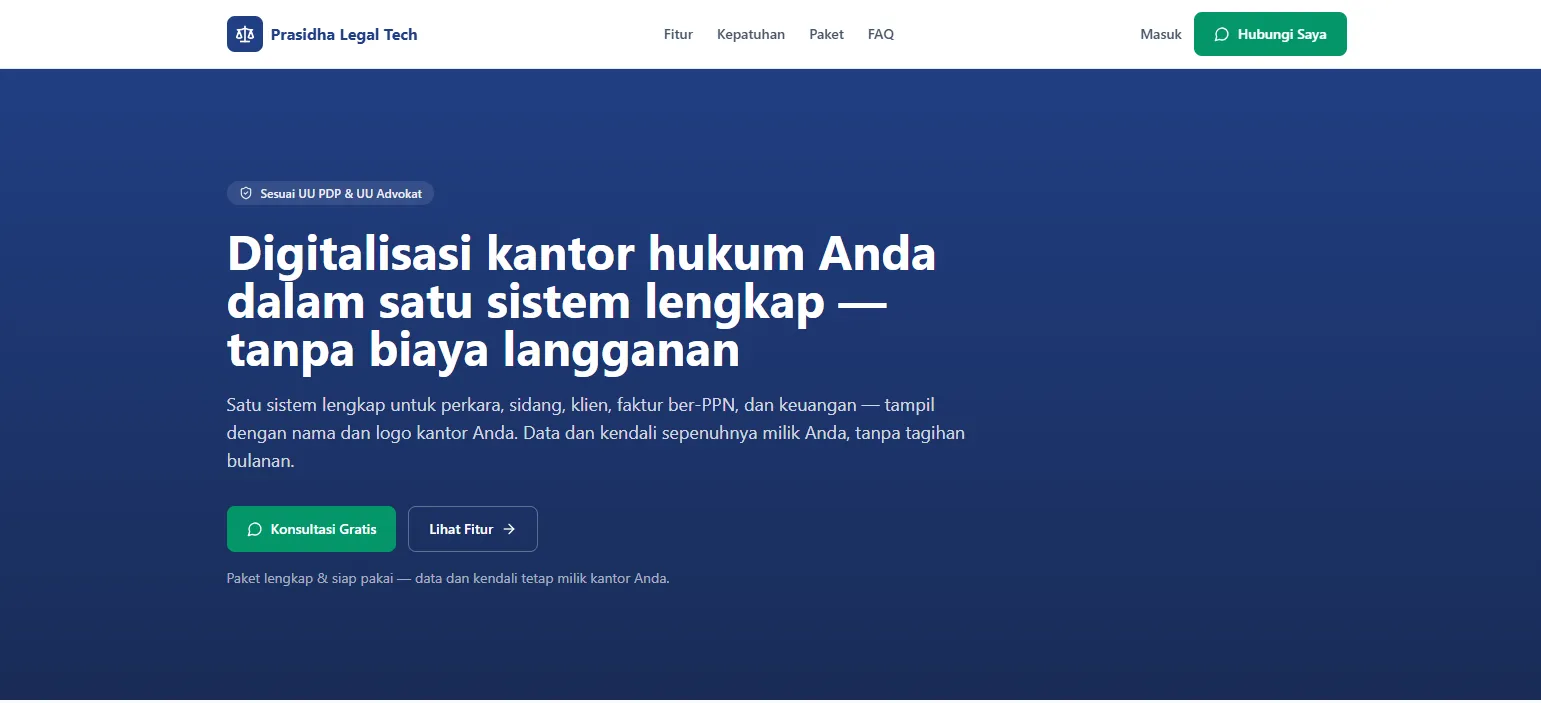The image size is (1541, 703).
Task: Click the headline 'Digitalisasi kantor hukum Anda'
Action: [581, 253]
